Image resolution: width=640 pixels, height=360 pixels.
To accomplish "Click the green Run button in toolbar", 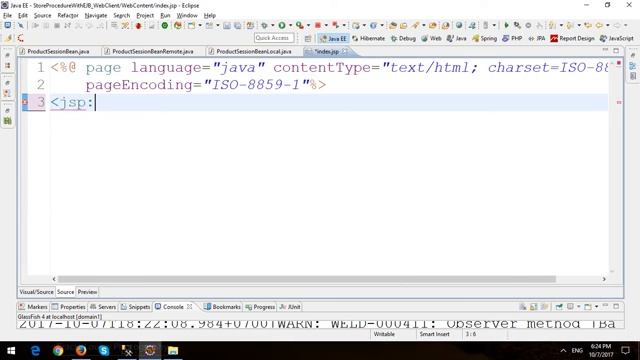I will pyautogui.click(x=282, y=25).
